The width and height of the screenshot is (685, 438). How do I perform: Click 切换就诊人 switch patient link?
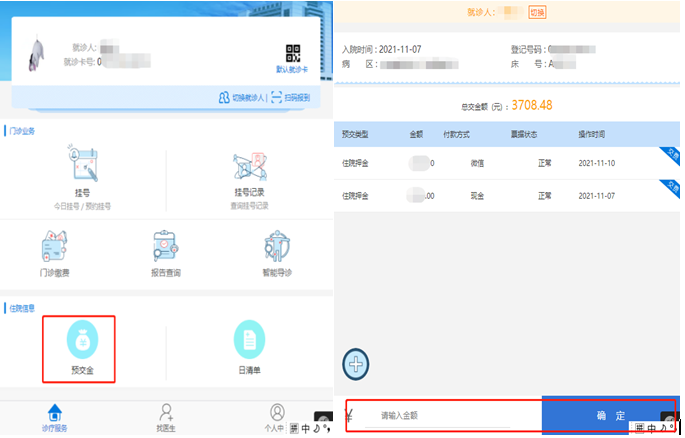coord(241,97)
